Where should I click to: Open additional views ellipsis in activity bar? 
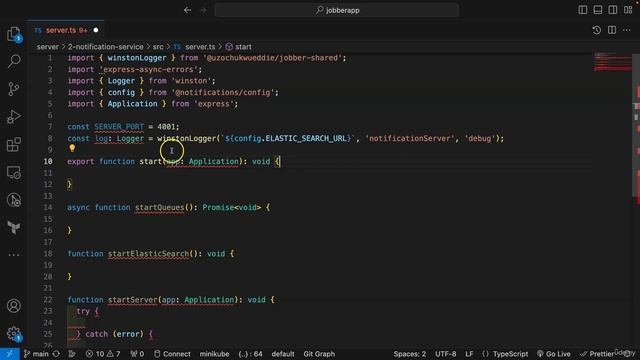click(13, 255)
